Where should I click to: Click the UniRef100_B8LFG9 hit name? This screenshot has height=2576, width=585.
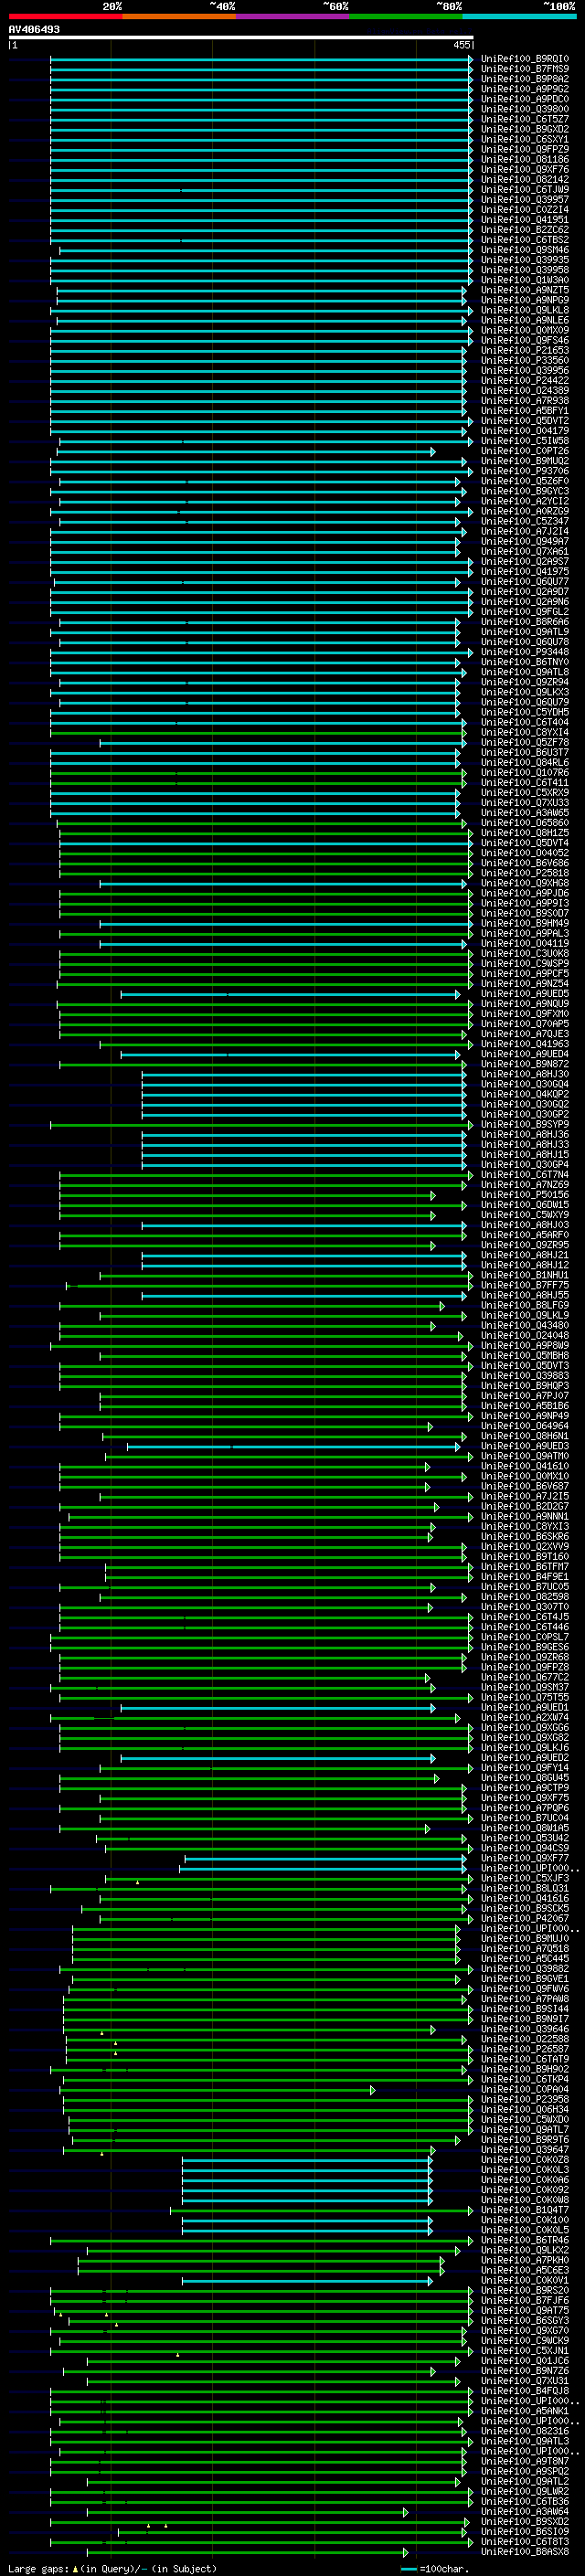click(525, 1305)
